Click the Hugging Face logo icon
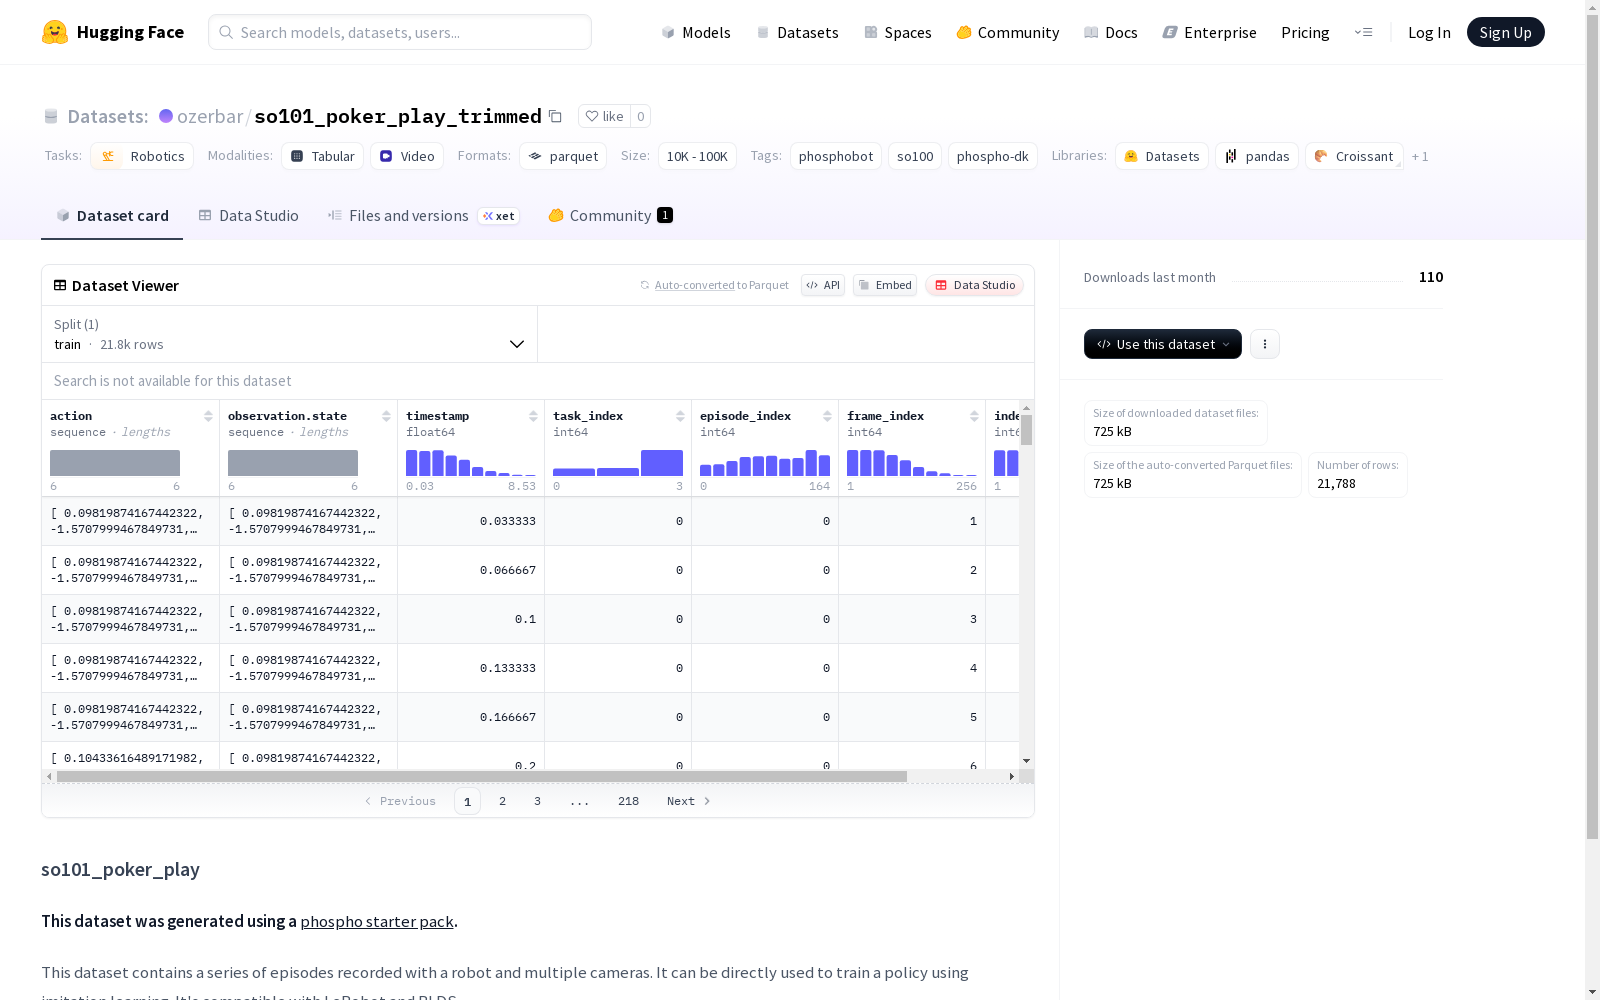Image resolution: width=1600 pixels, height=1000 pixels. tap(55, 32)
